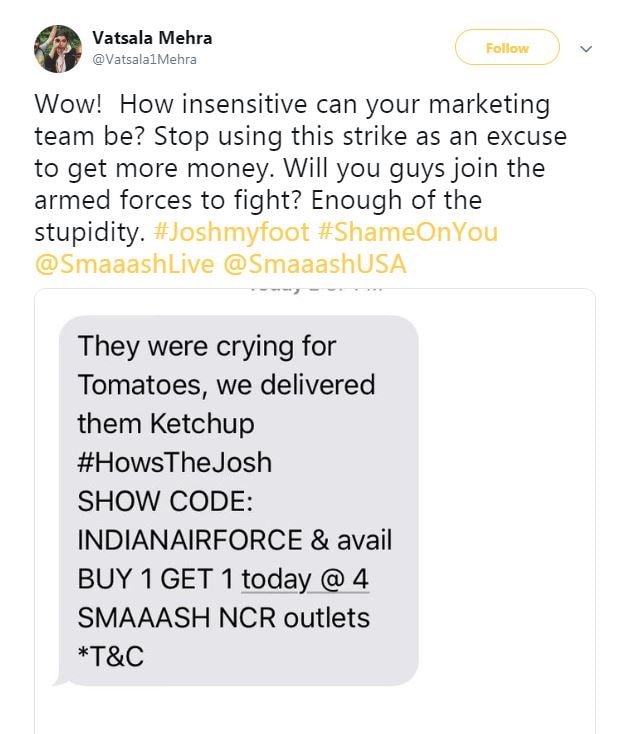This screenshot has height=734, width=630.
Task: Click the underlined "today @ 4" text
Action: click(x=305, y=579)
